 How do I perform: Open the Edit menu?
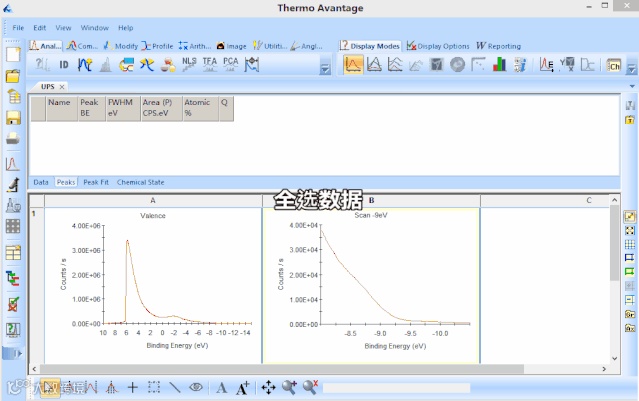pos(40,28)
